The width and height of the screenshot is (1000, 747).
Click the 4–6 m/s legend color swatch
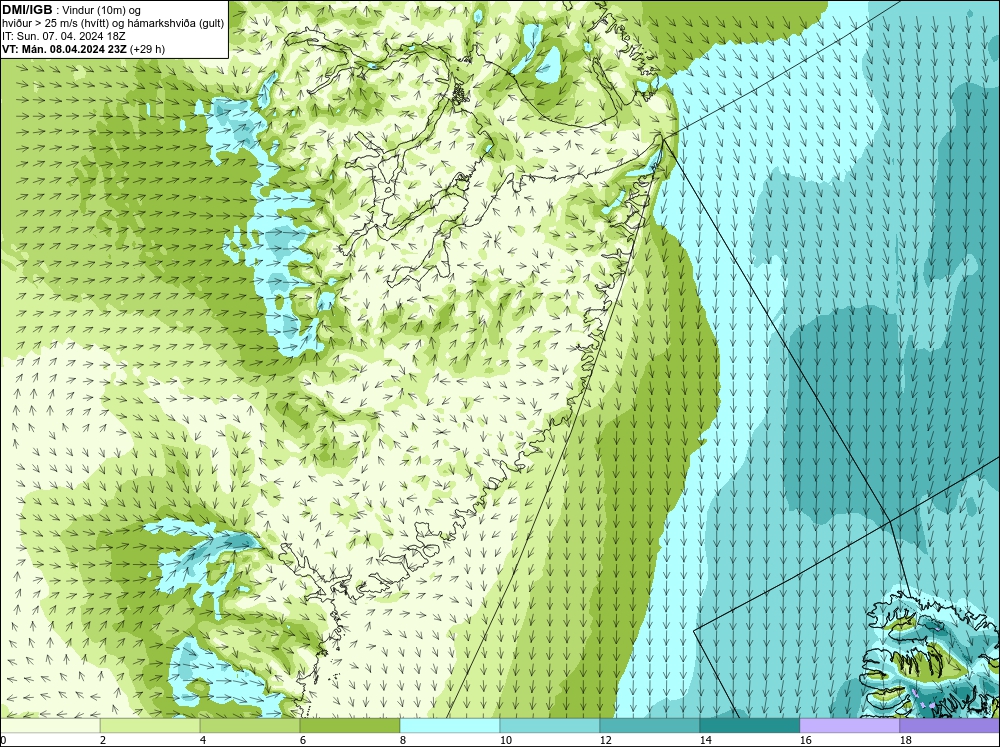[250, 726]
